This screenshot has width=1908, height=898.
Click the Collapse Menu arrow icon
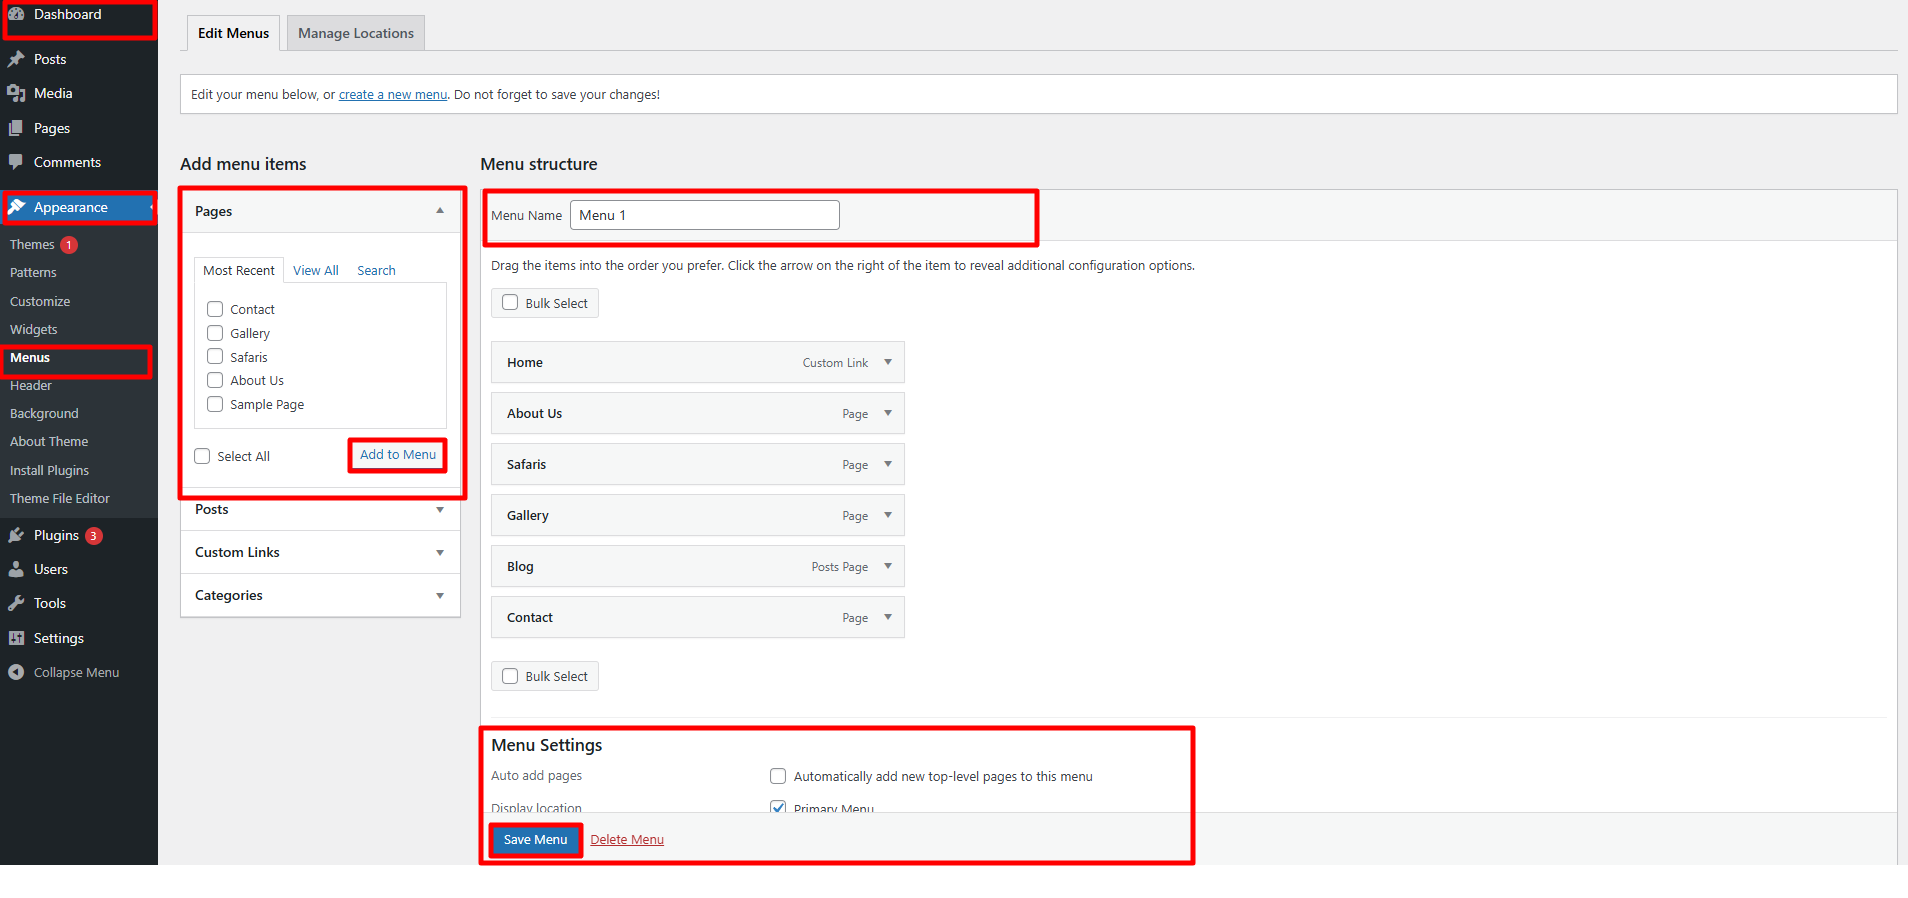[16, 672]
